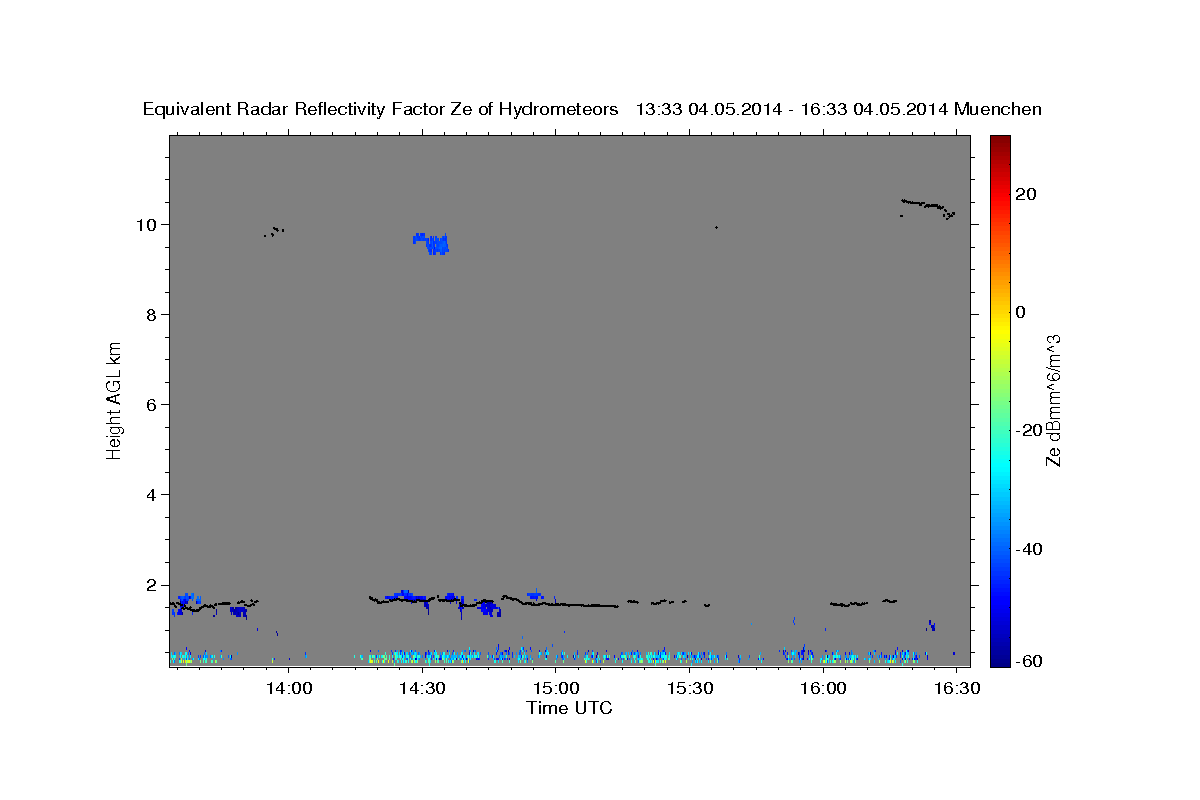1200x800 pixels.
Task: Click the colorbar label '0'
Action: click(1020, 312)
